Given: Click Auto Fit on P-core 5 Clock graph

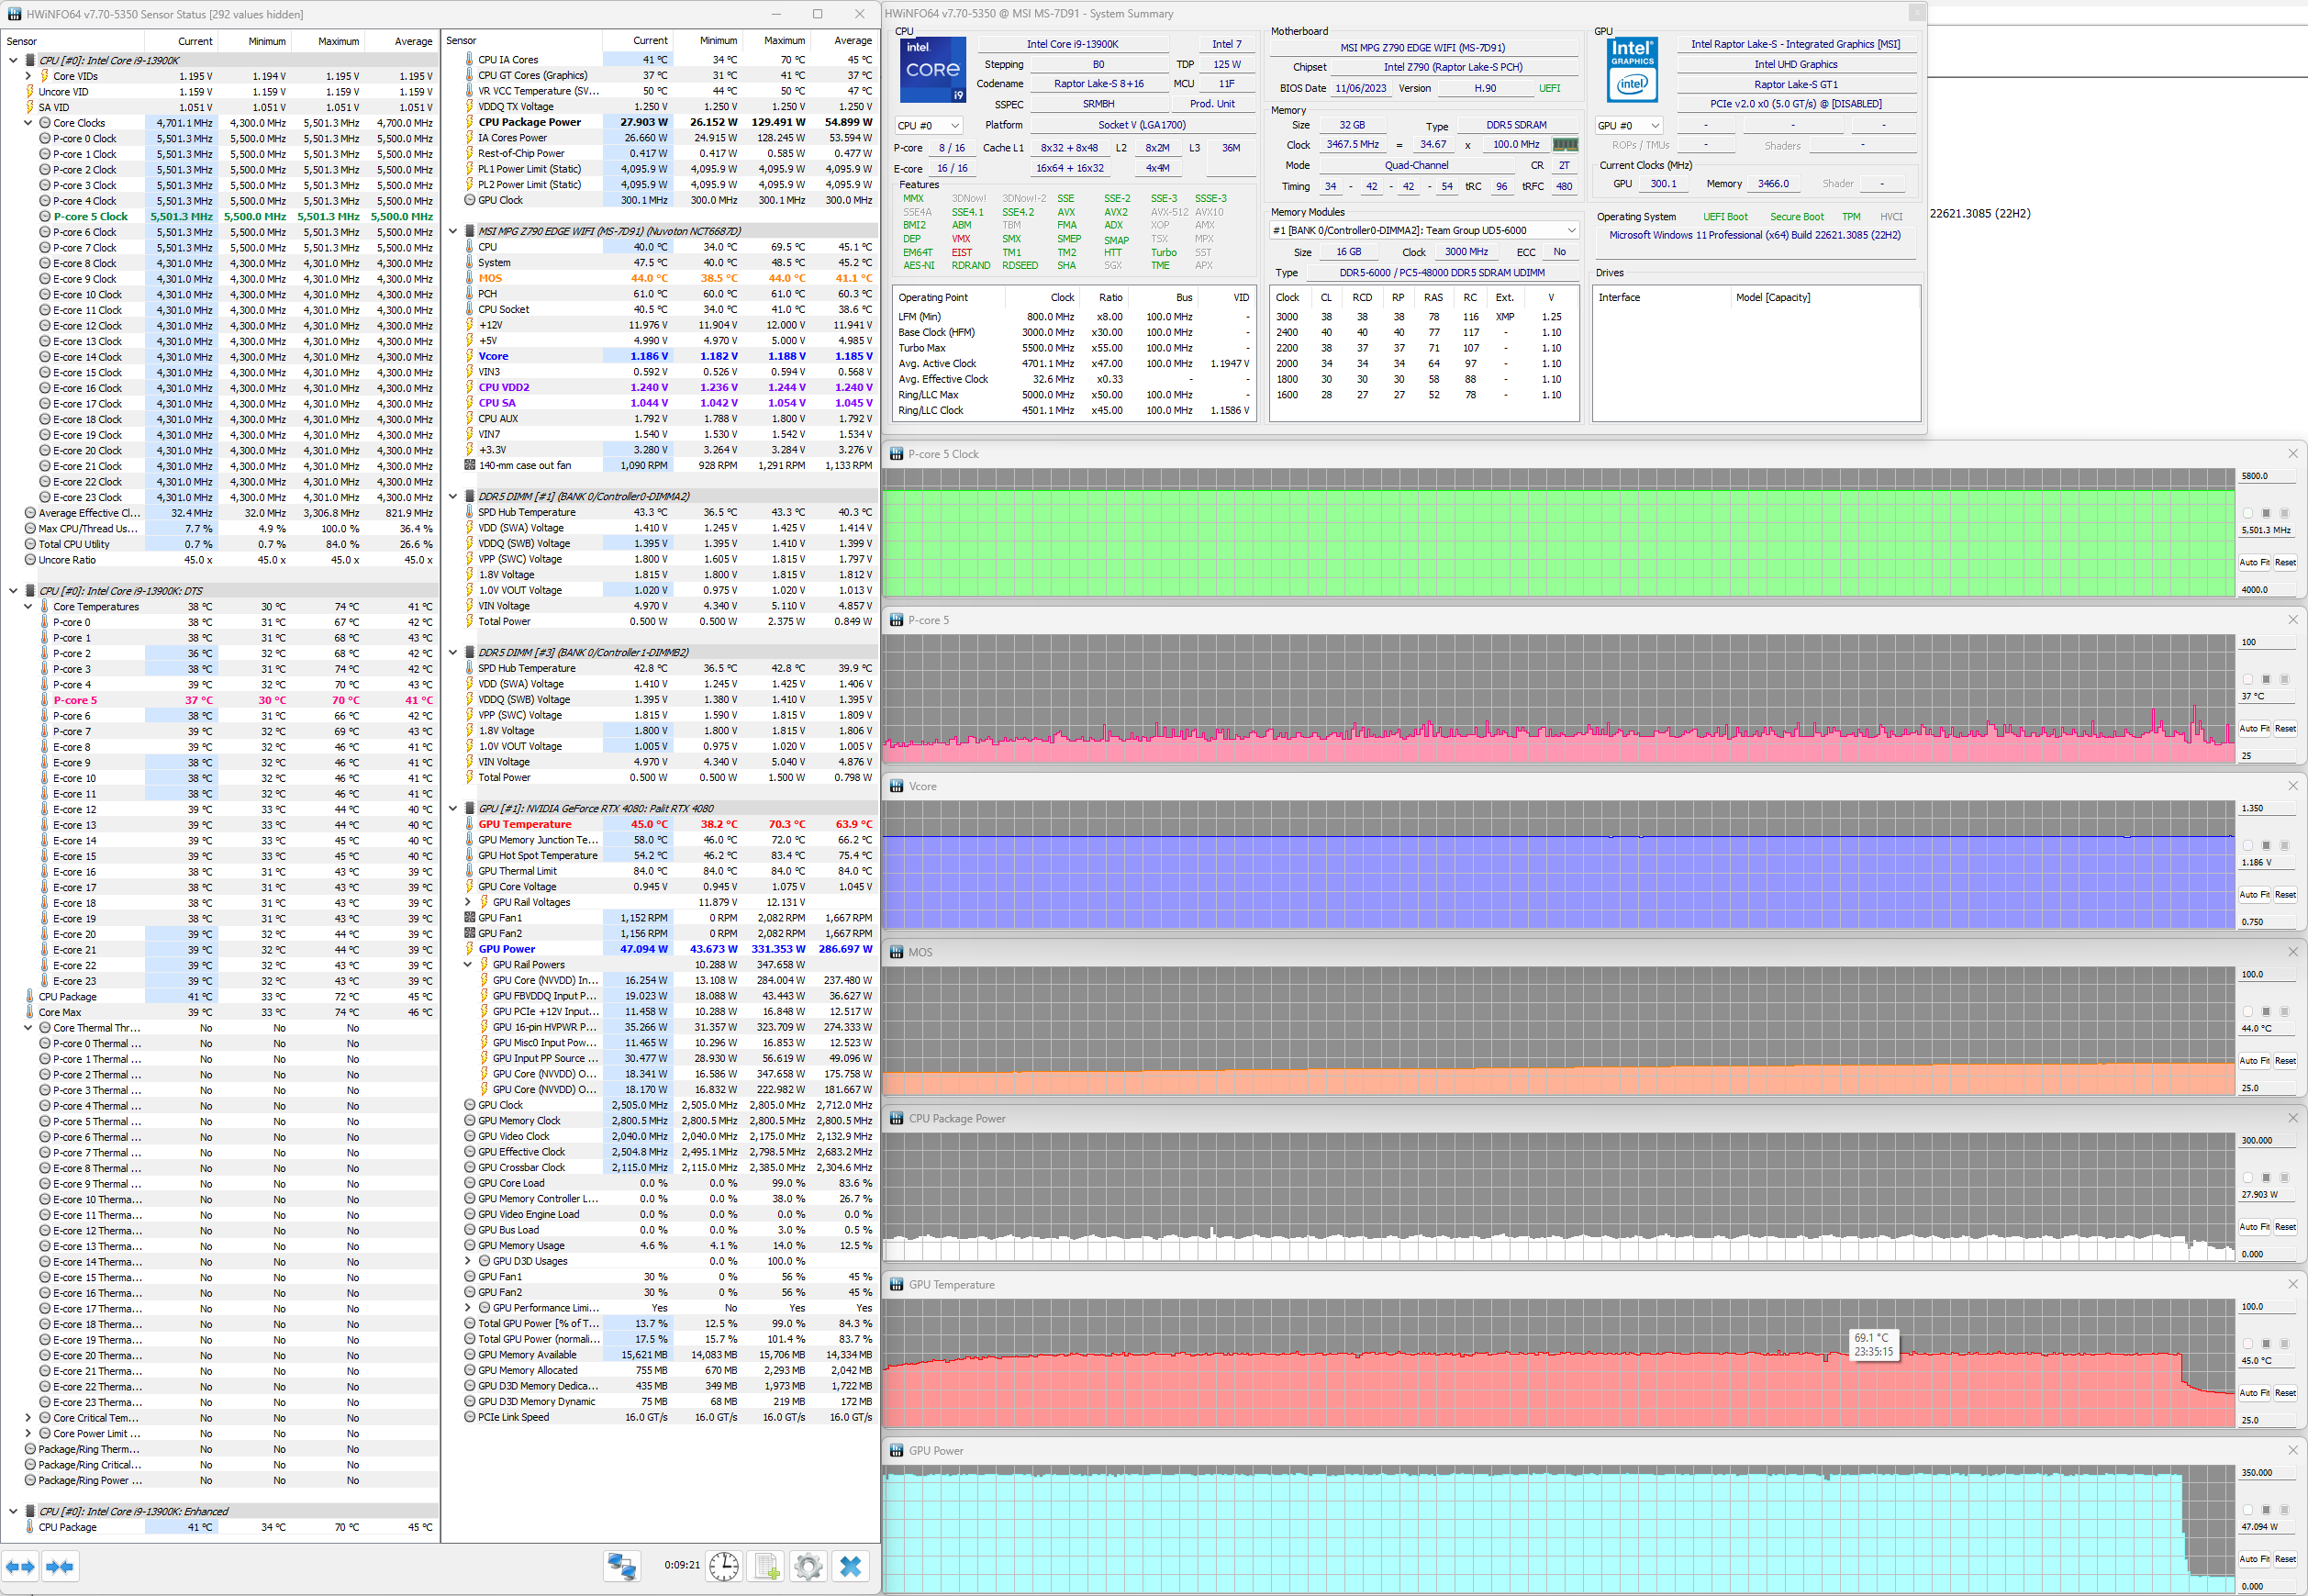Looking at the screenshot, I should (x=2253, y=562).
